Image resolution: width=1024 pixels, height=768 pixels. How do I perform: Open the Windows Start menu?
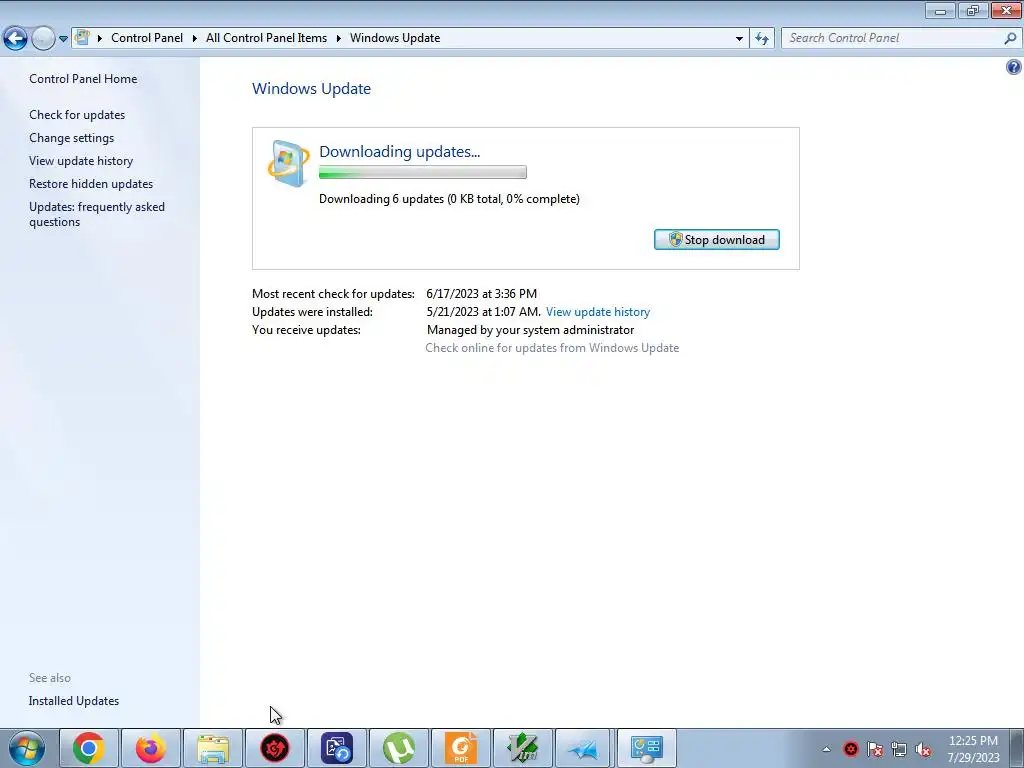[27, 748]
